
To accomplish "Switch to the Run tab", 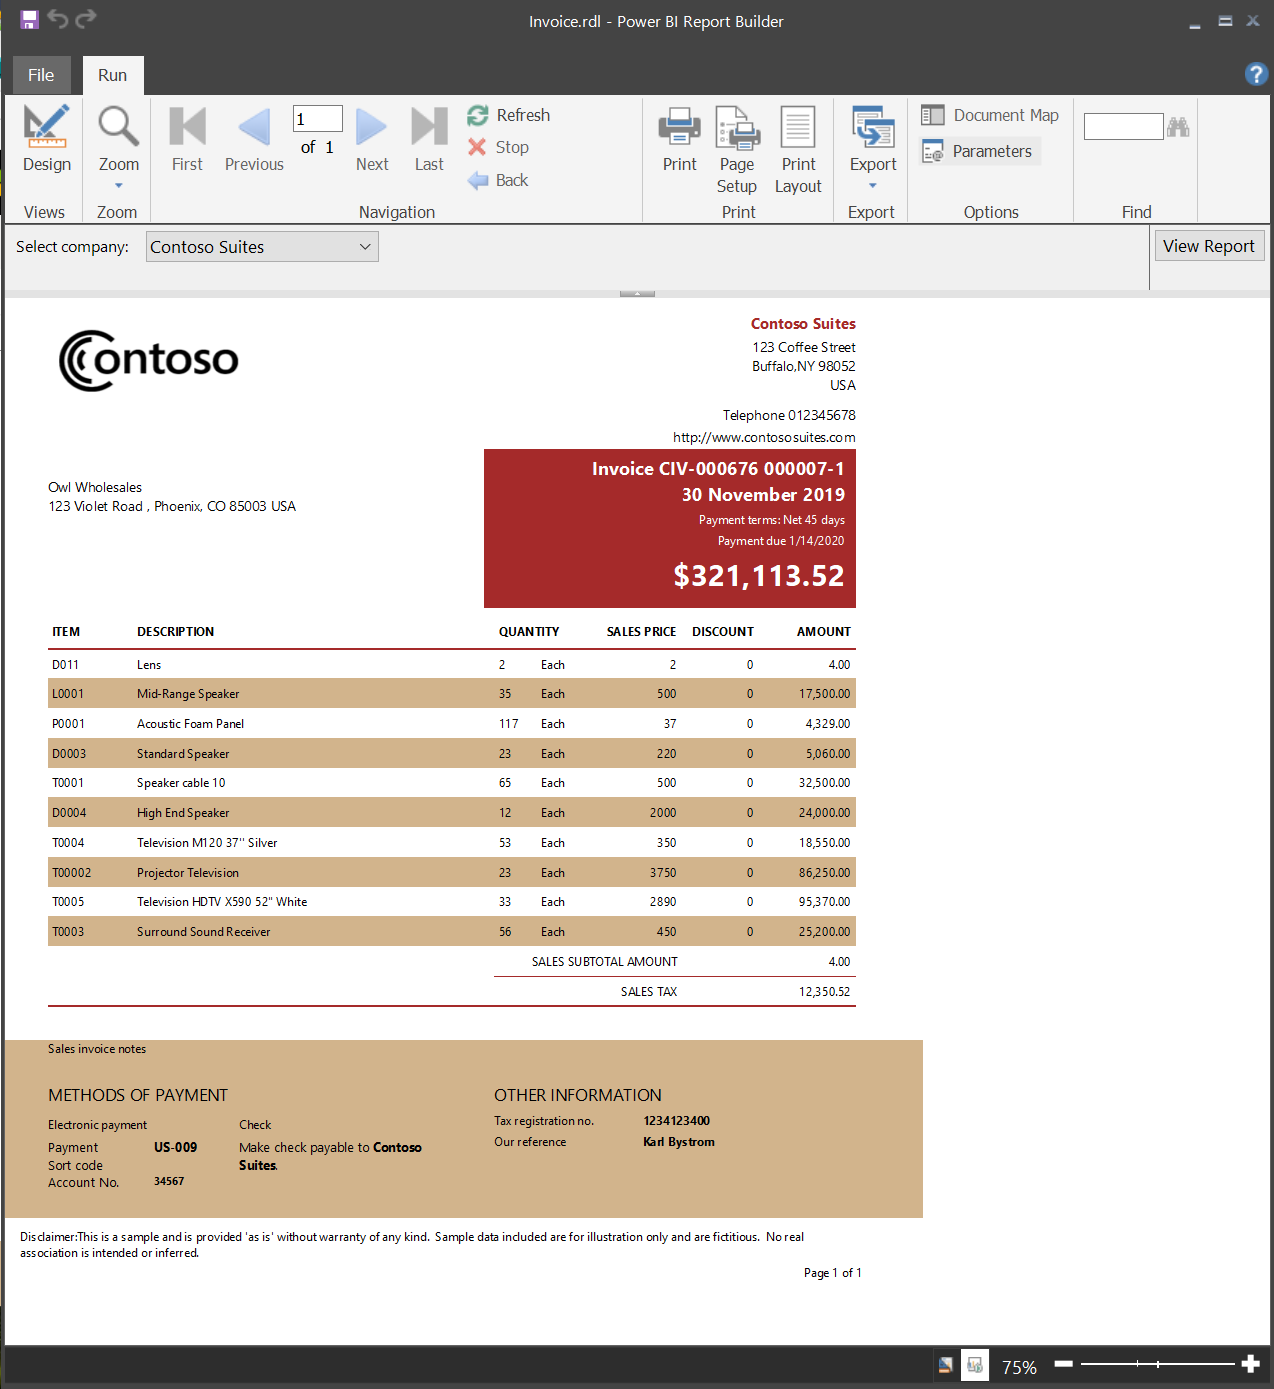I will coord(112,74).
